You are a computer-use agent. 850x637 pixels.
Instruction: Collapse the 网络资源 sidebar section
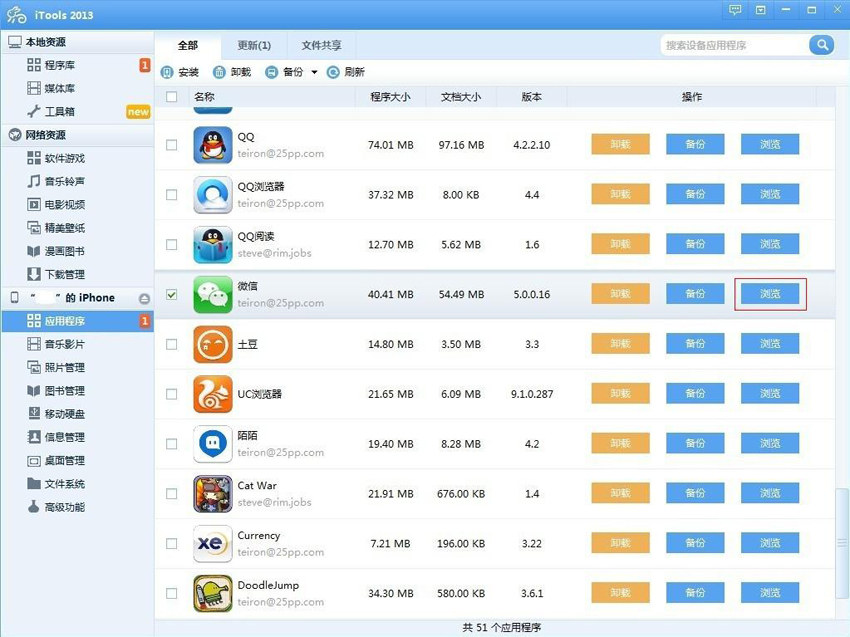[16, 135]
